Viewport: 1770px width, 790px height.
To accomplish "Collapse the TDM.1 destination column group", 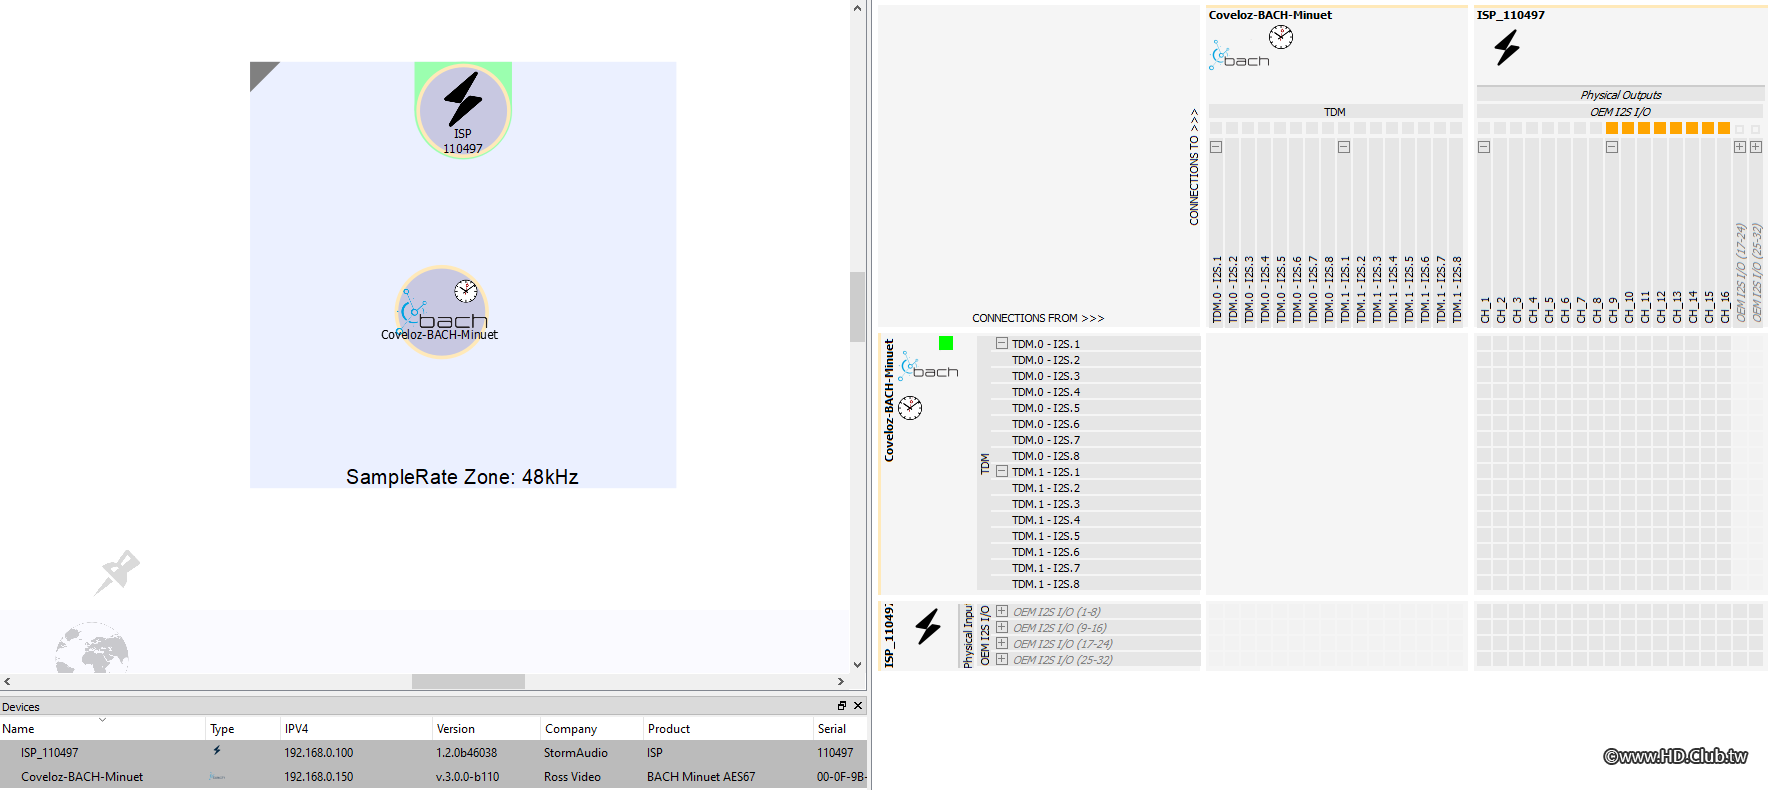I will (1344, 147).
